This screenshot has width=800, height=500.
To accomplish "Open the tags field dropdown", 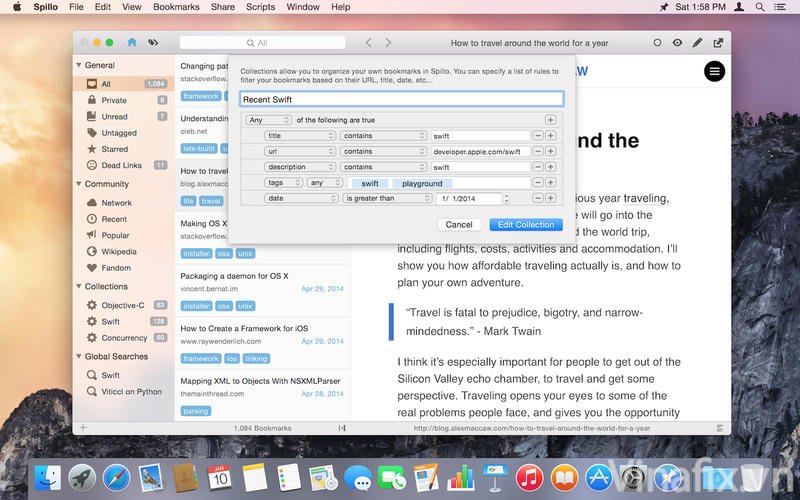I will coord(284,183).
